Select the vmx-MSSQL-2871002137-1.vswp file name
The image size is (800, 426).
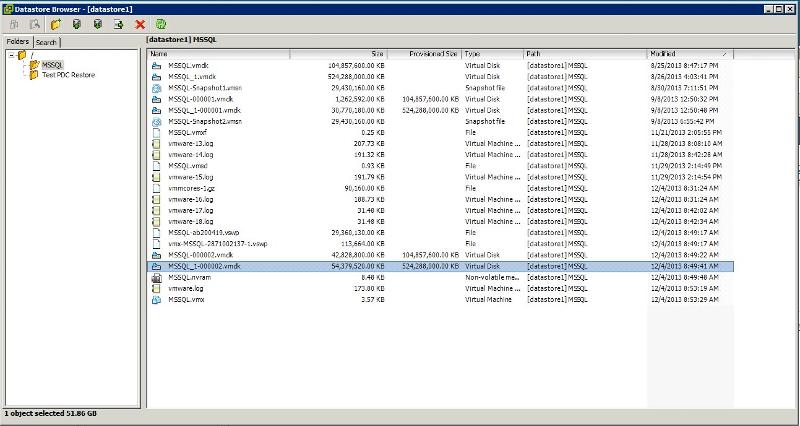click(x=218, y=244)
